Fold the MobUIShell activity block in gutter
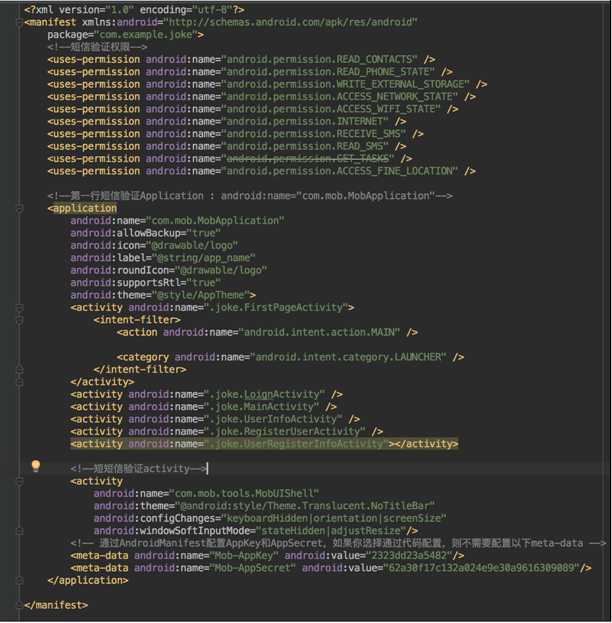 (19, 481)
